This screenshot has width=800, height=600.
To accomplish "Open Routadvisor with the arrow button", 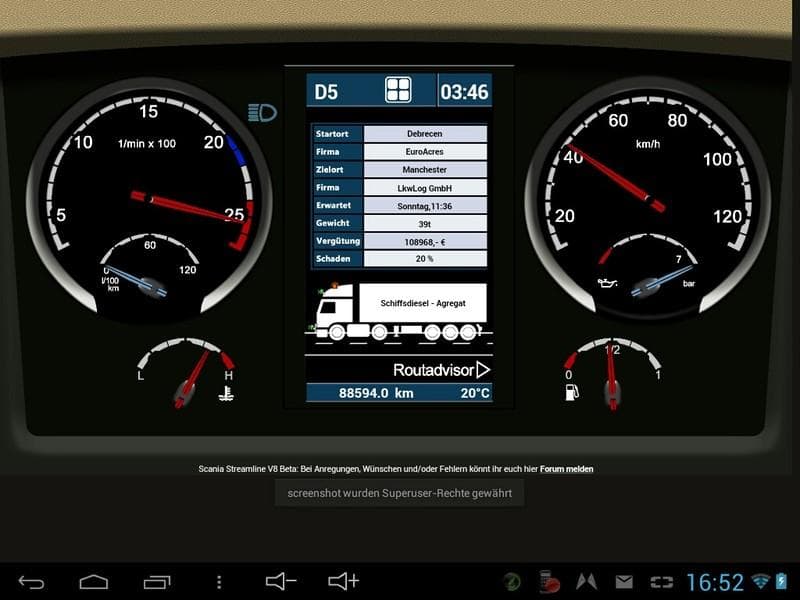I will (x=483, y=369).
